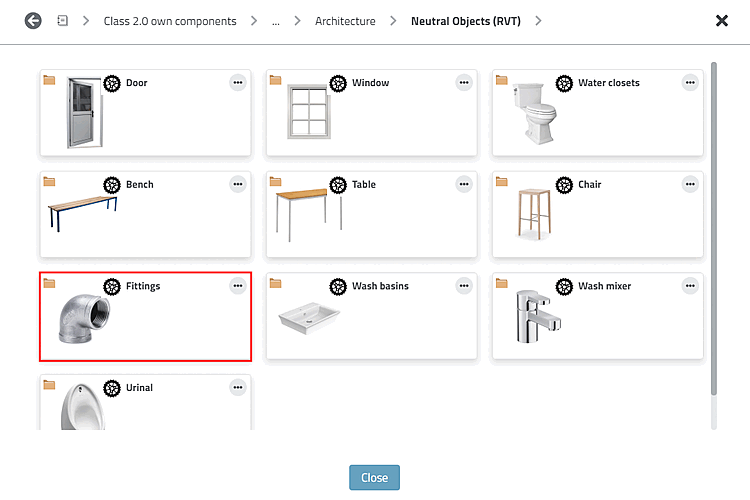The width and height of the screenshot is (750, 500).
Task: Click gear icon next to Water closets
Action: point(564,83)
